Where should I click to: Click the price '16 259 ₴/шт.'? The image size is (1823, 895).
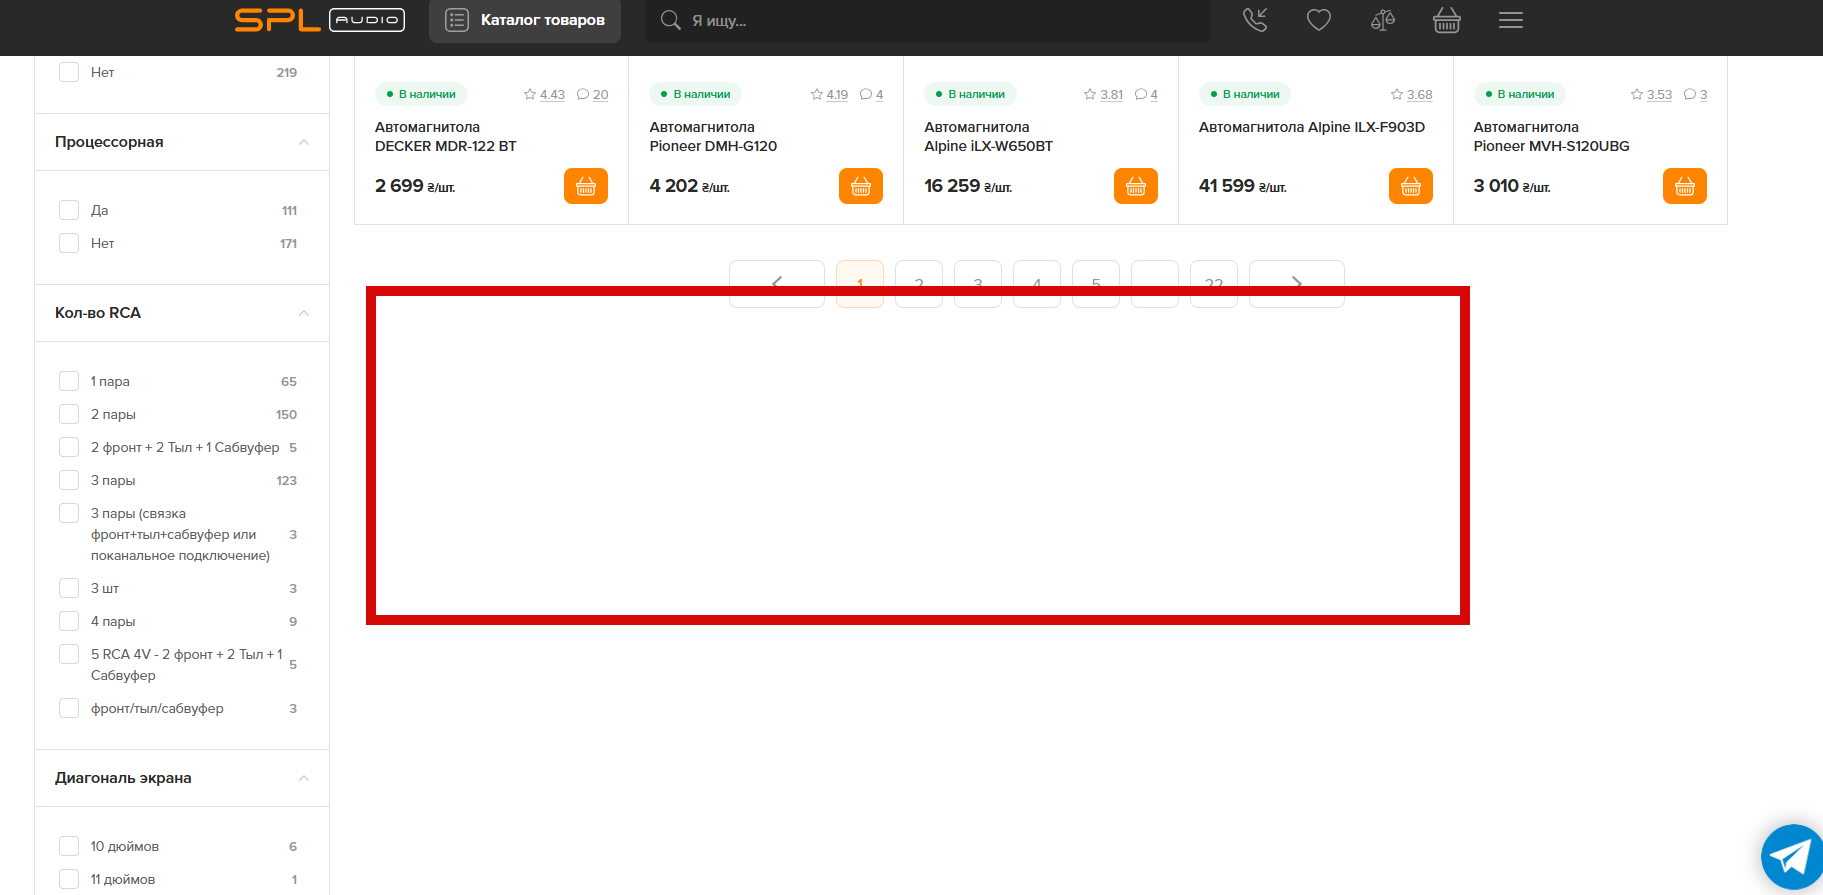pyautogui.click(x=968, y=186)
